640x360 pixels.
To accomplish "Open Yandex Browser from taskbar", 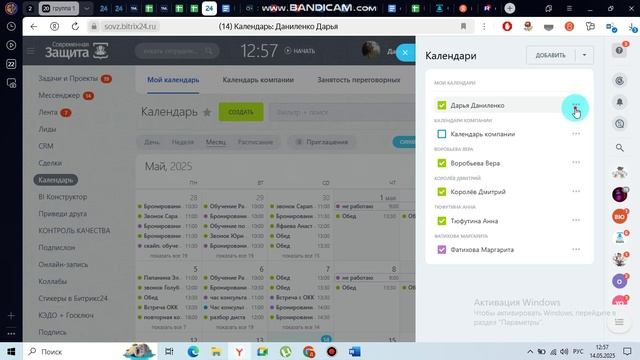I will coord(239,351).
